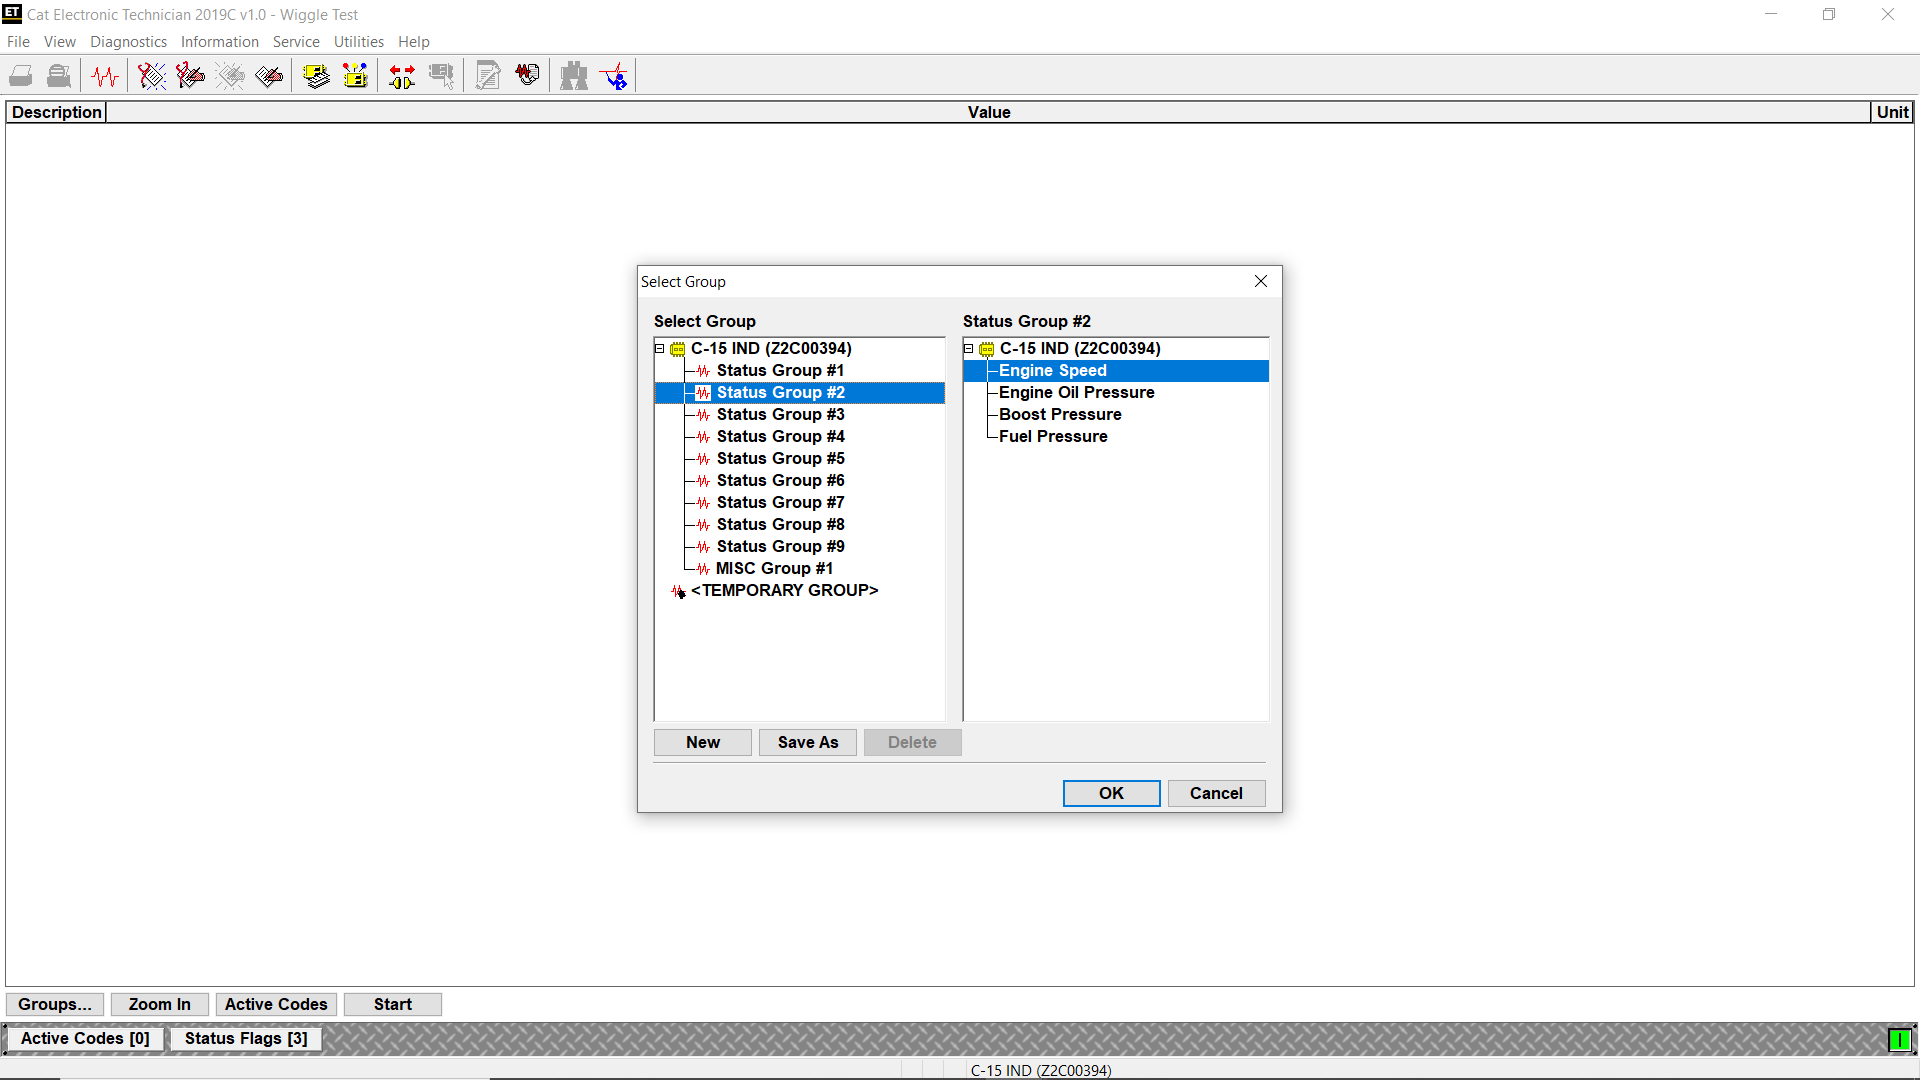Collapse the C-15 IND tree in Status Group #2
1920x1080 pixels.
pos(969,348)
